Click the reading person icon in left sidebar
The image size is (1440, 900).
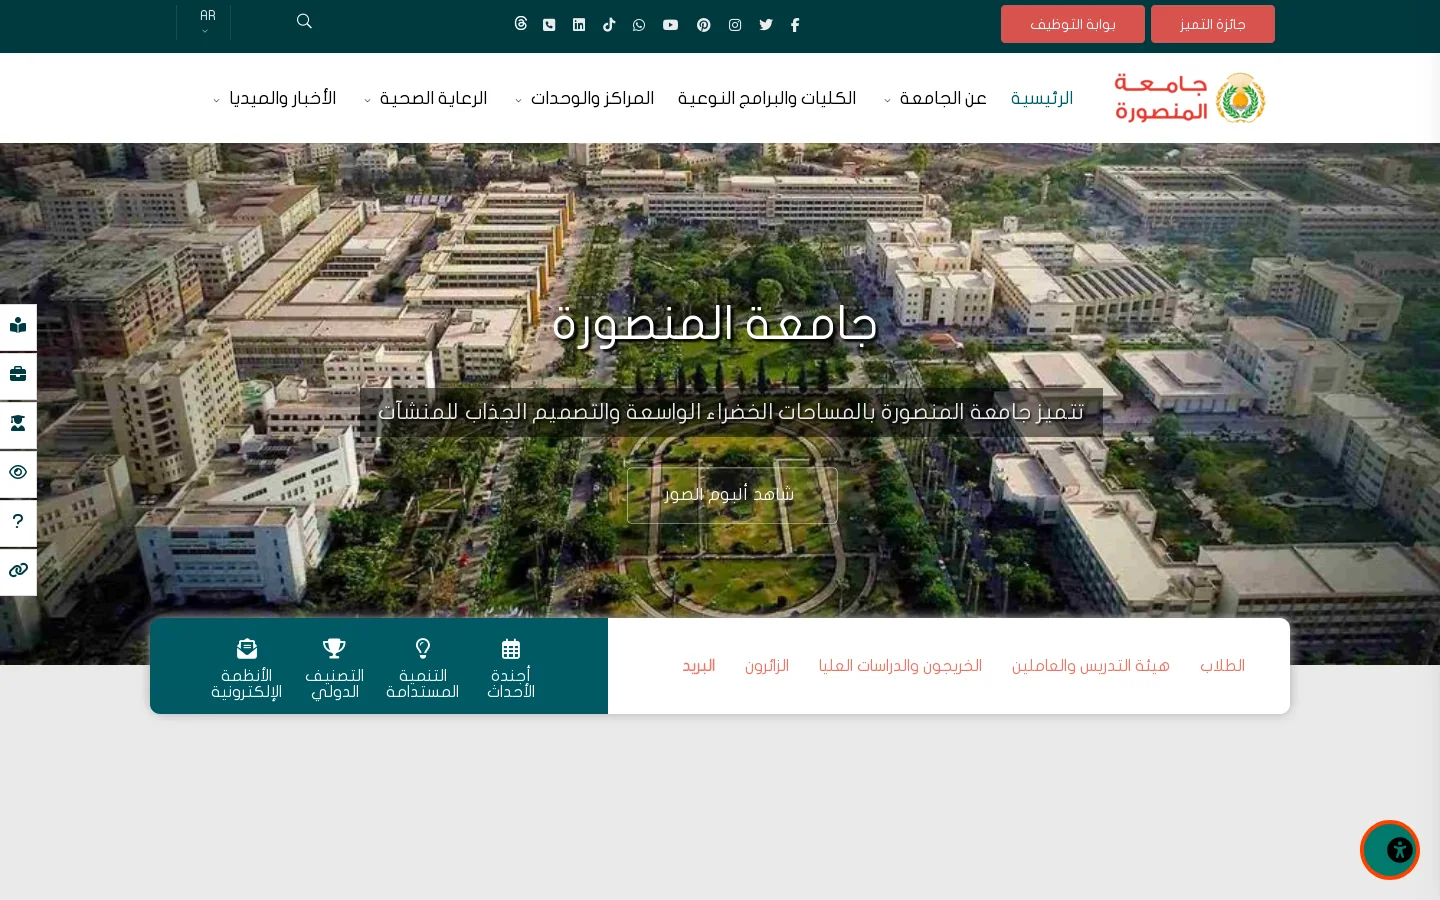(18, 326)
